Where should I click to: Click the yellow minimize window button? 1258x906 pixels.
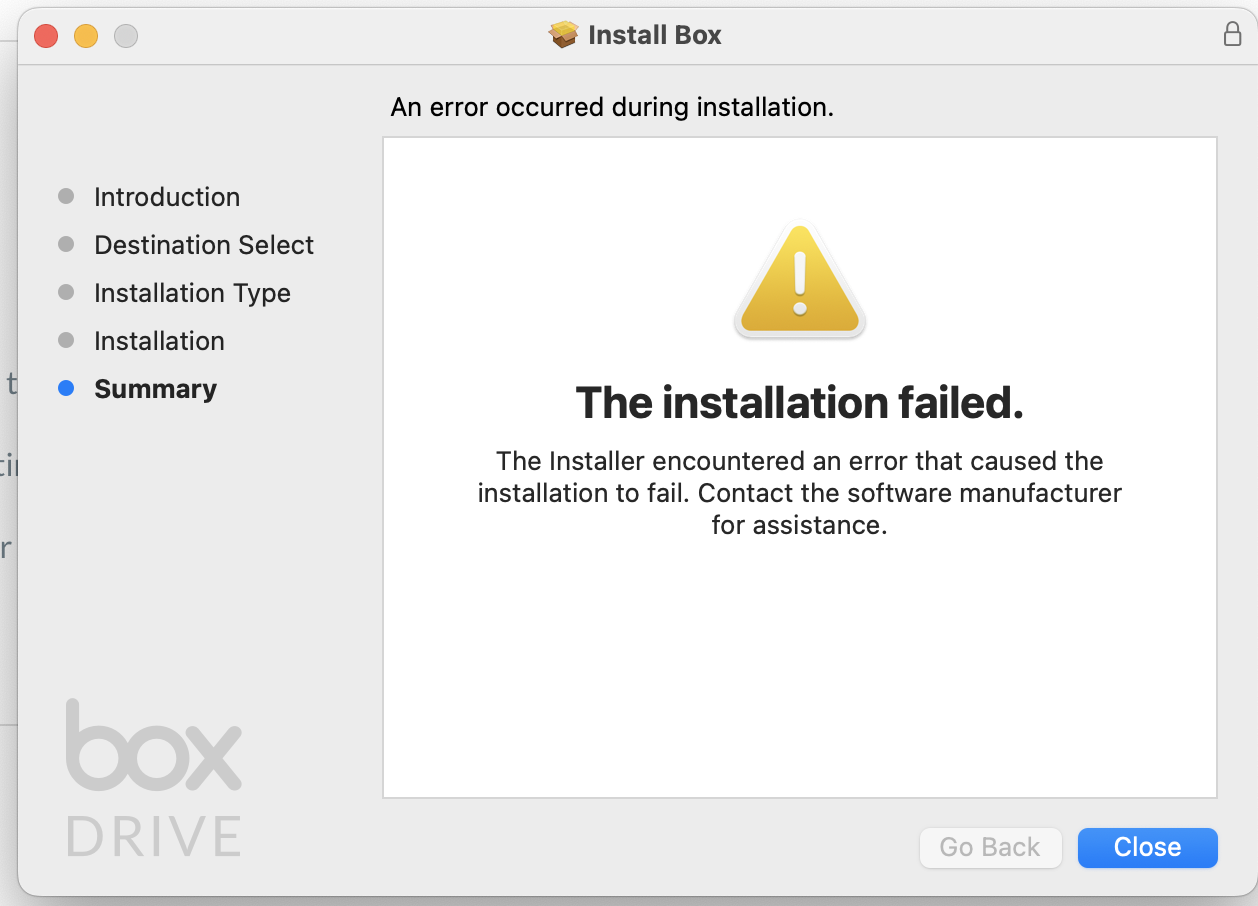pos(86,36)
